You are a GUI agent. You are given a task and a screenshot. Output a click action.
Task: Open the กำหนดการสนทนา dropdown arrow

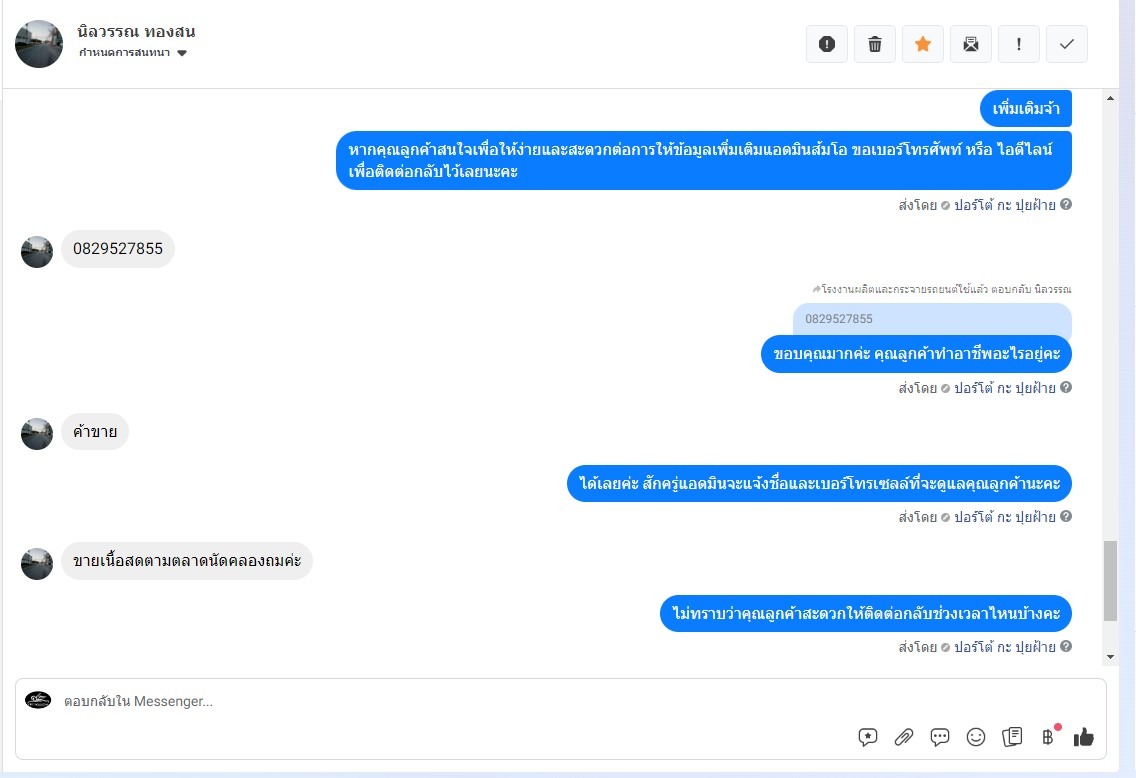point(182,53)
